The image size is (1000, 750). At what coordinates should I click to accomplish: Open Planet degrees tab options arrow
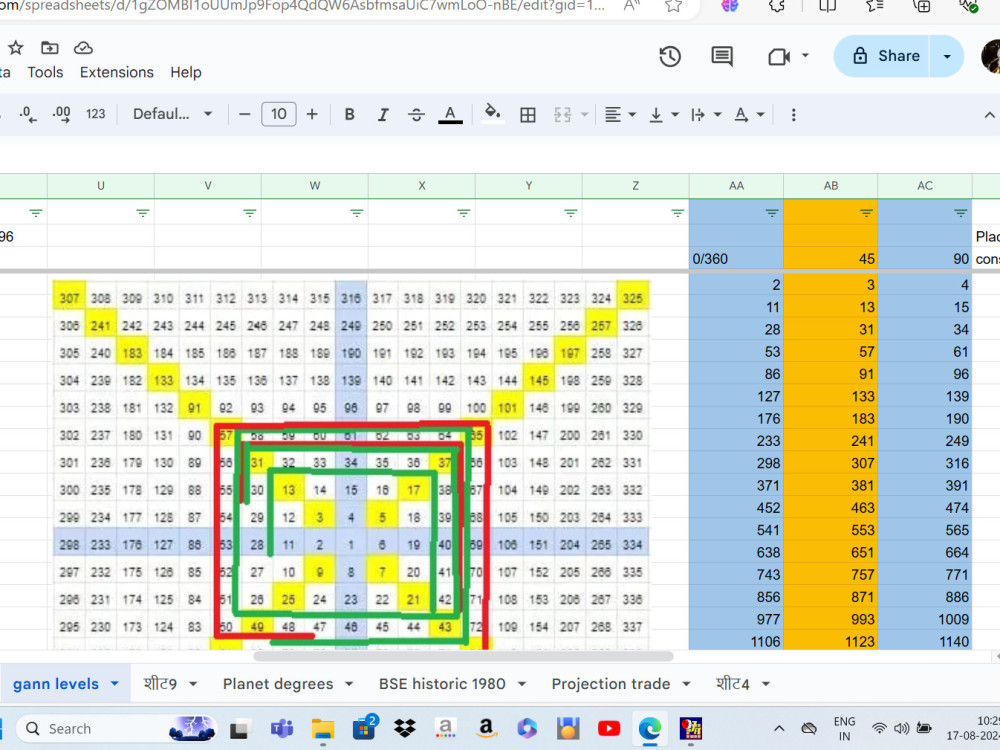click(x=349, y=684)
